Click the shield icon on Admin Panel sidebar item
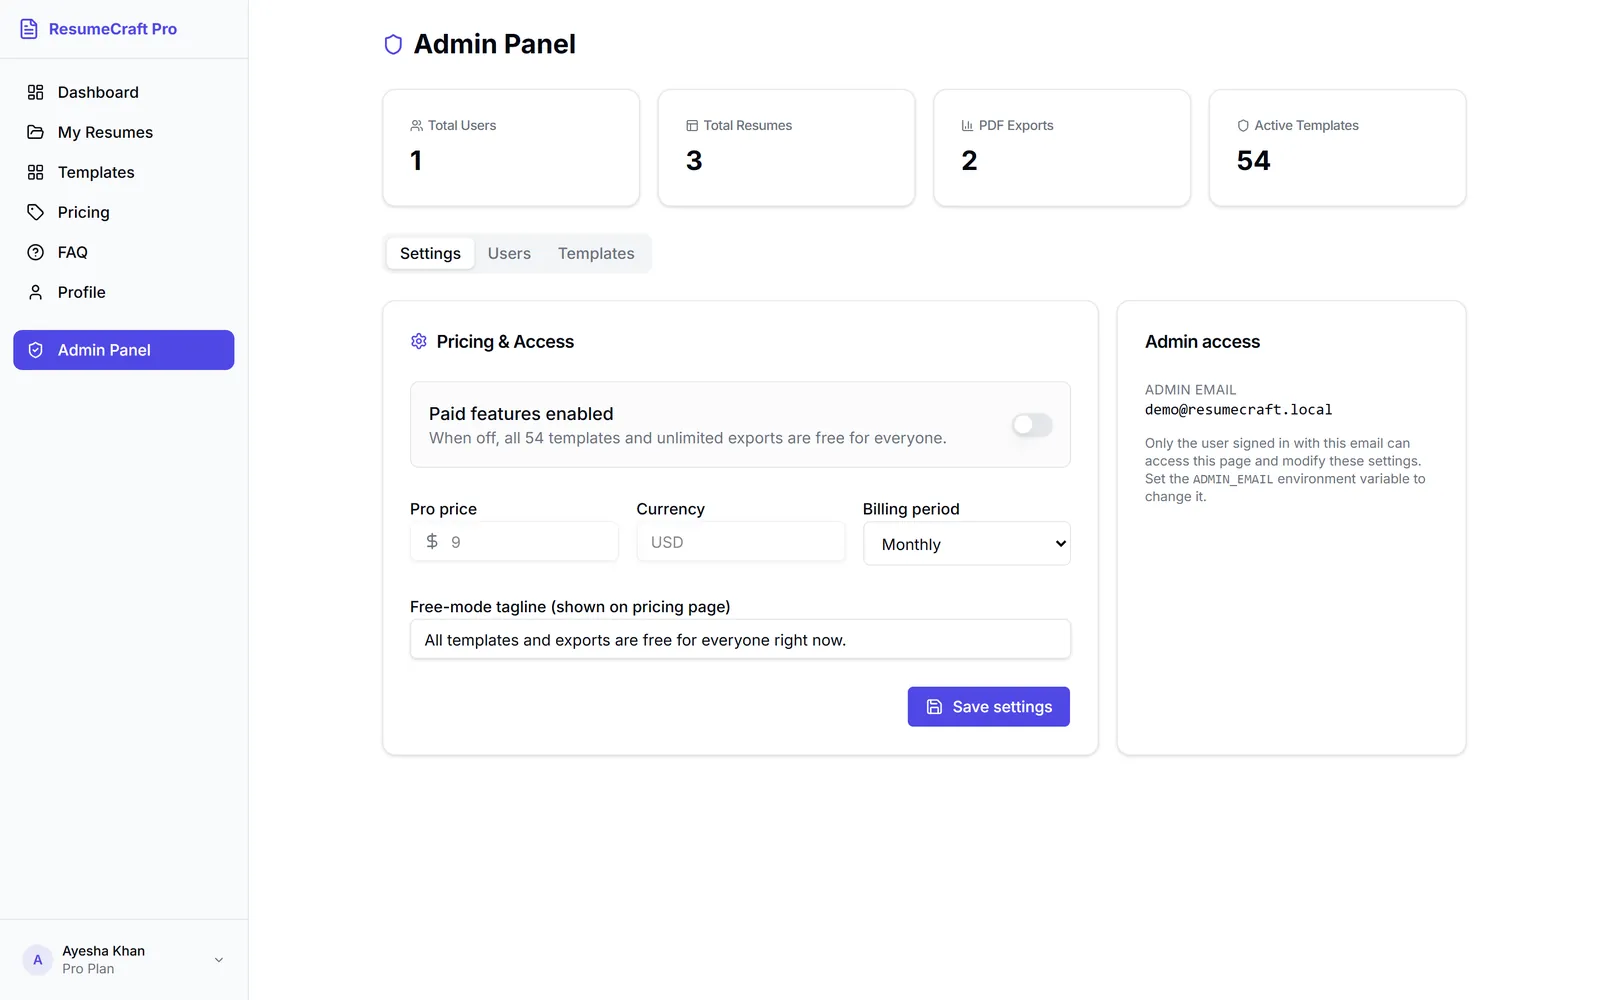Viewport: 1600px width, 1000px height. 36,350
